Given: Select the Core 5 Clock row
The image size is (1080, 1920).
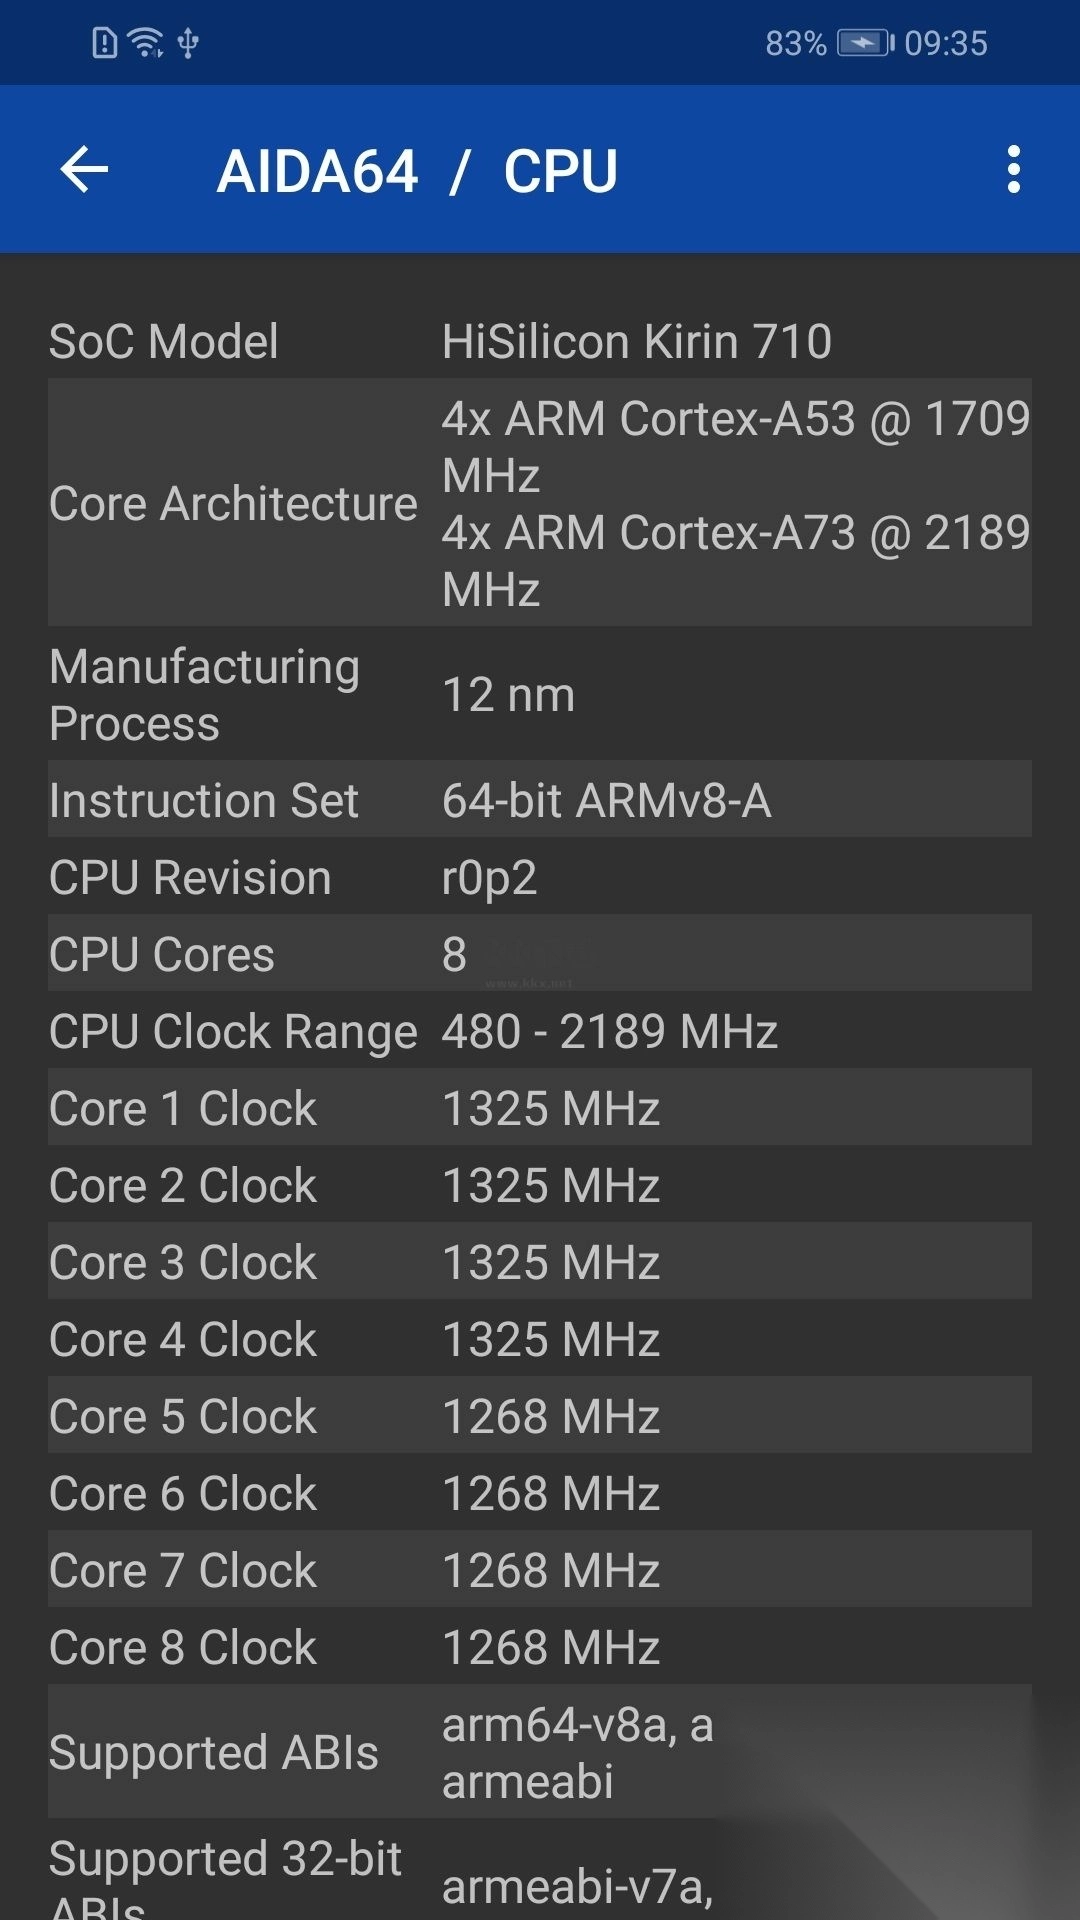Looking at the screenshot, I should tap(540, 1416).
